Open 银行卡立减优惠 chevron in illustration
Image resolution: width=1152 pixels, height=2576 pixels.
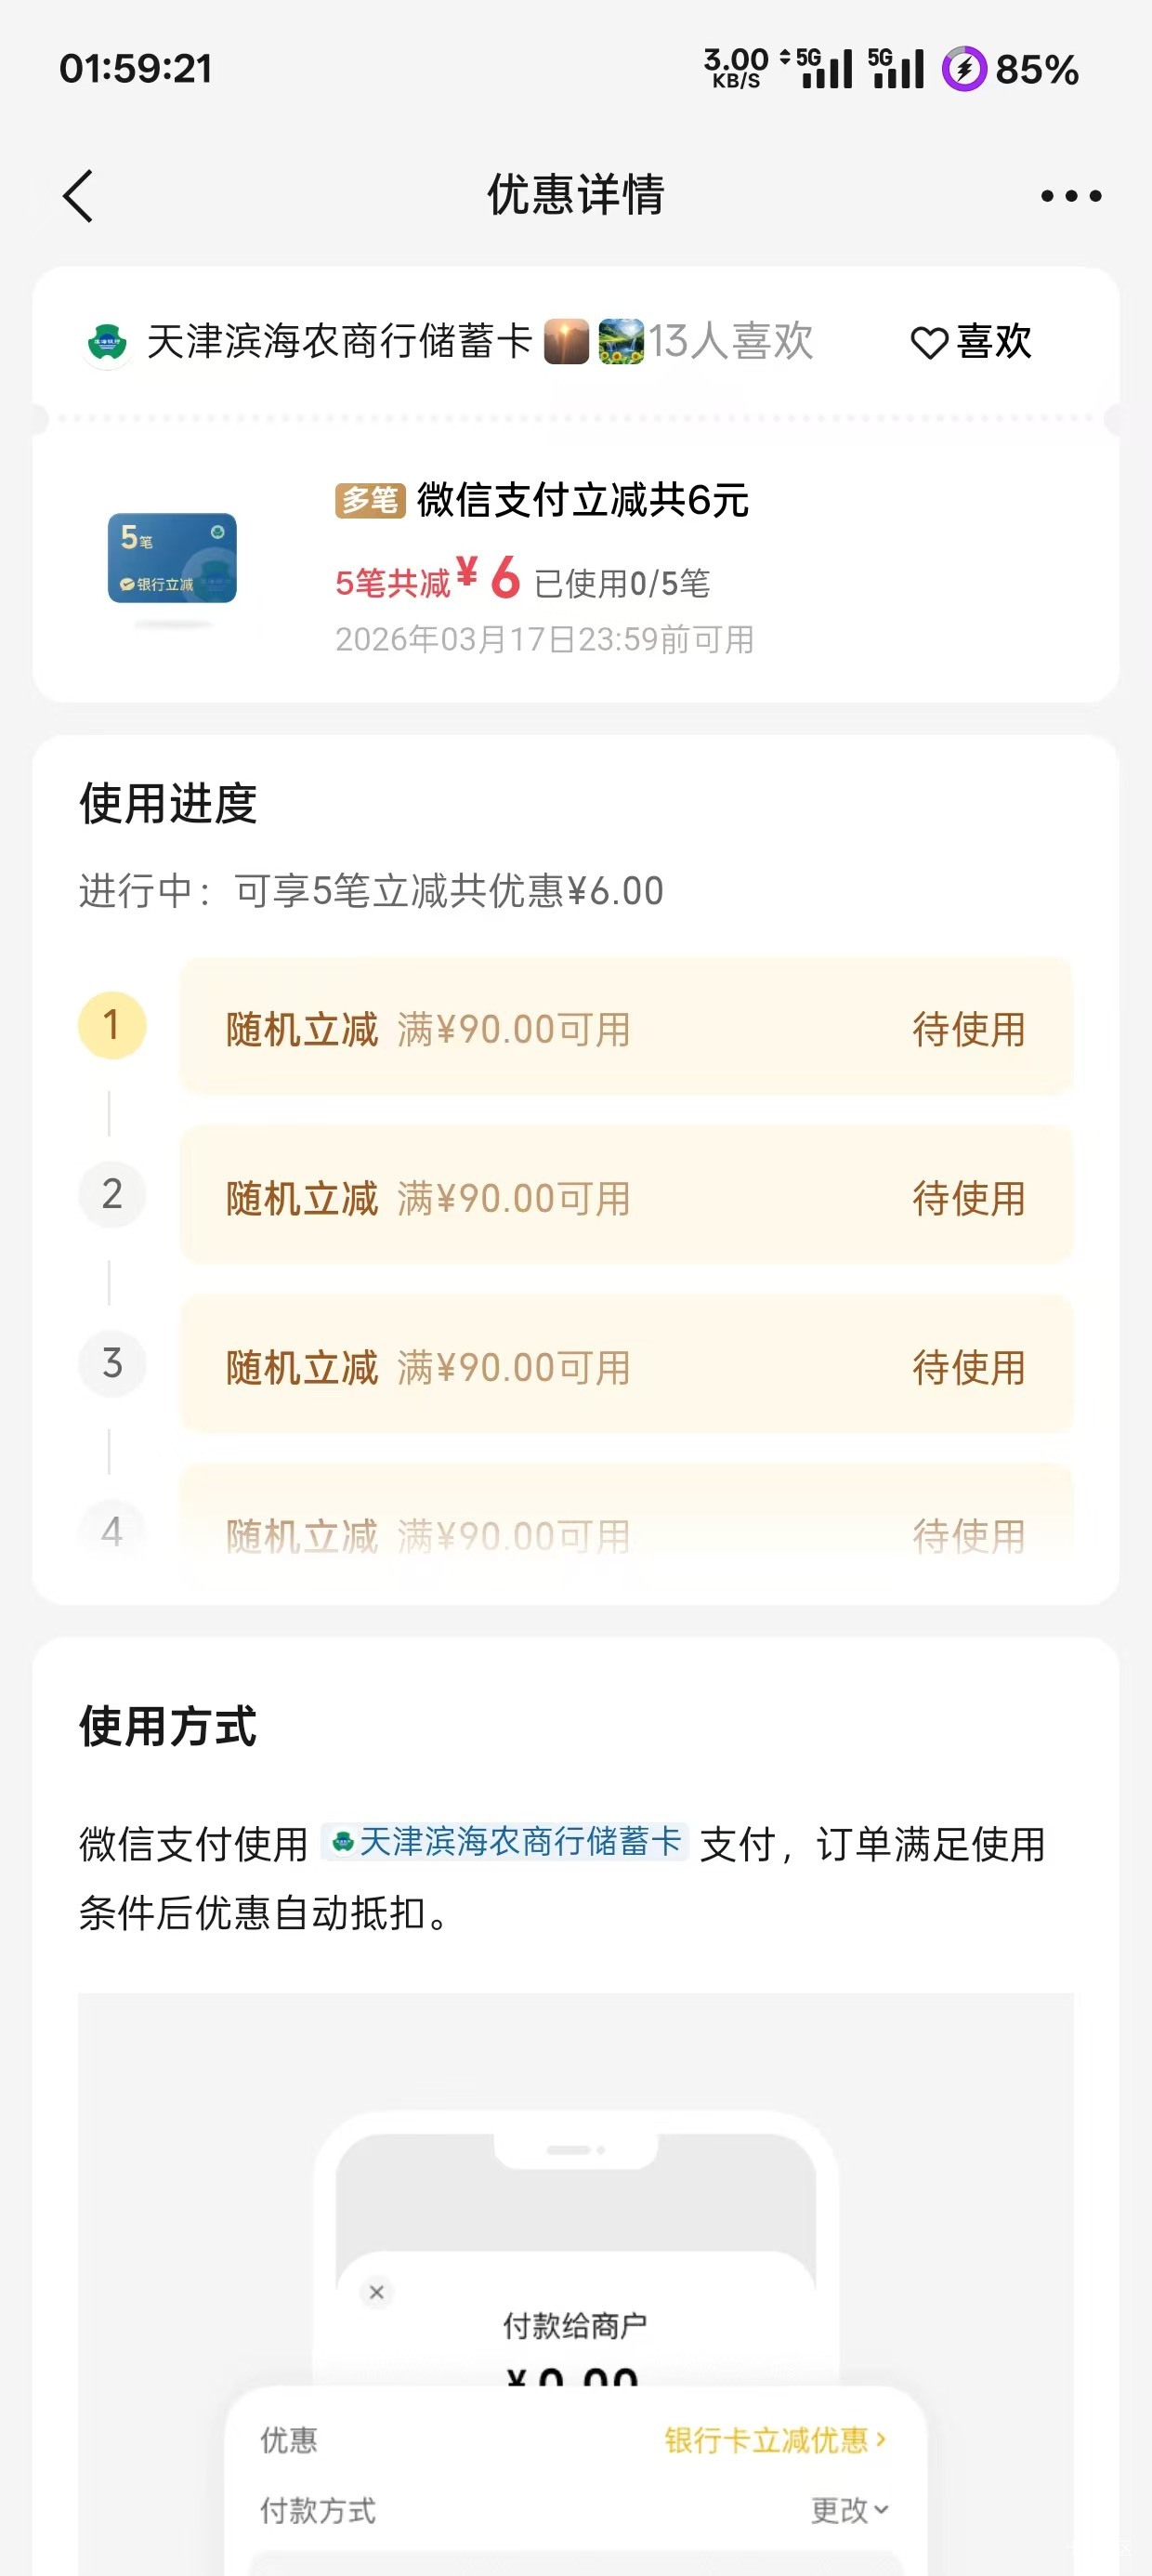(x=776, y=2440)
